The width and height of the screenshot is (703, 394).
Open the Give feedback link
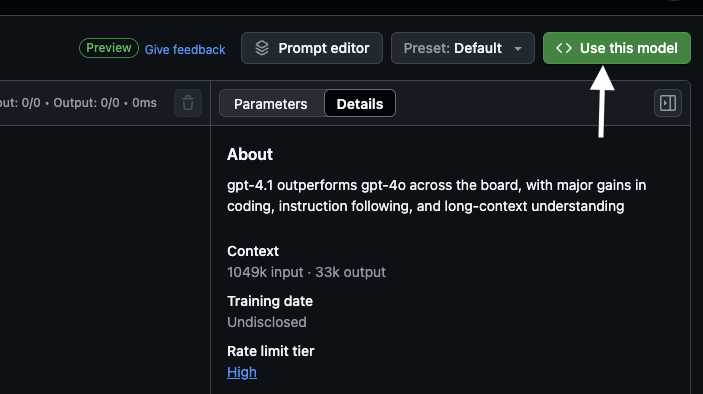point(185,49)
